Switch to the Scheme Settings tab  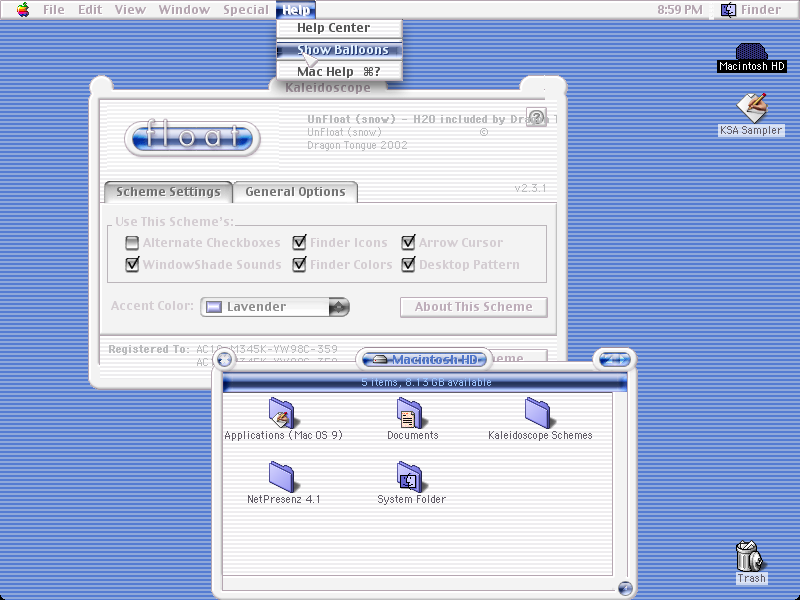168,192
